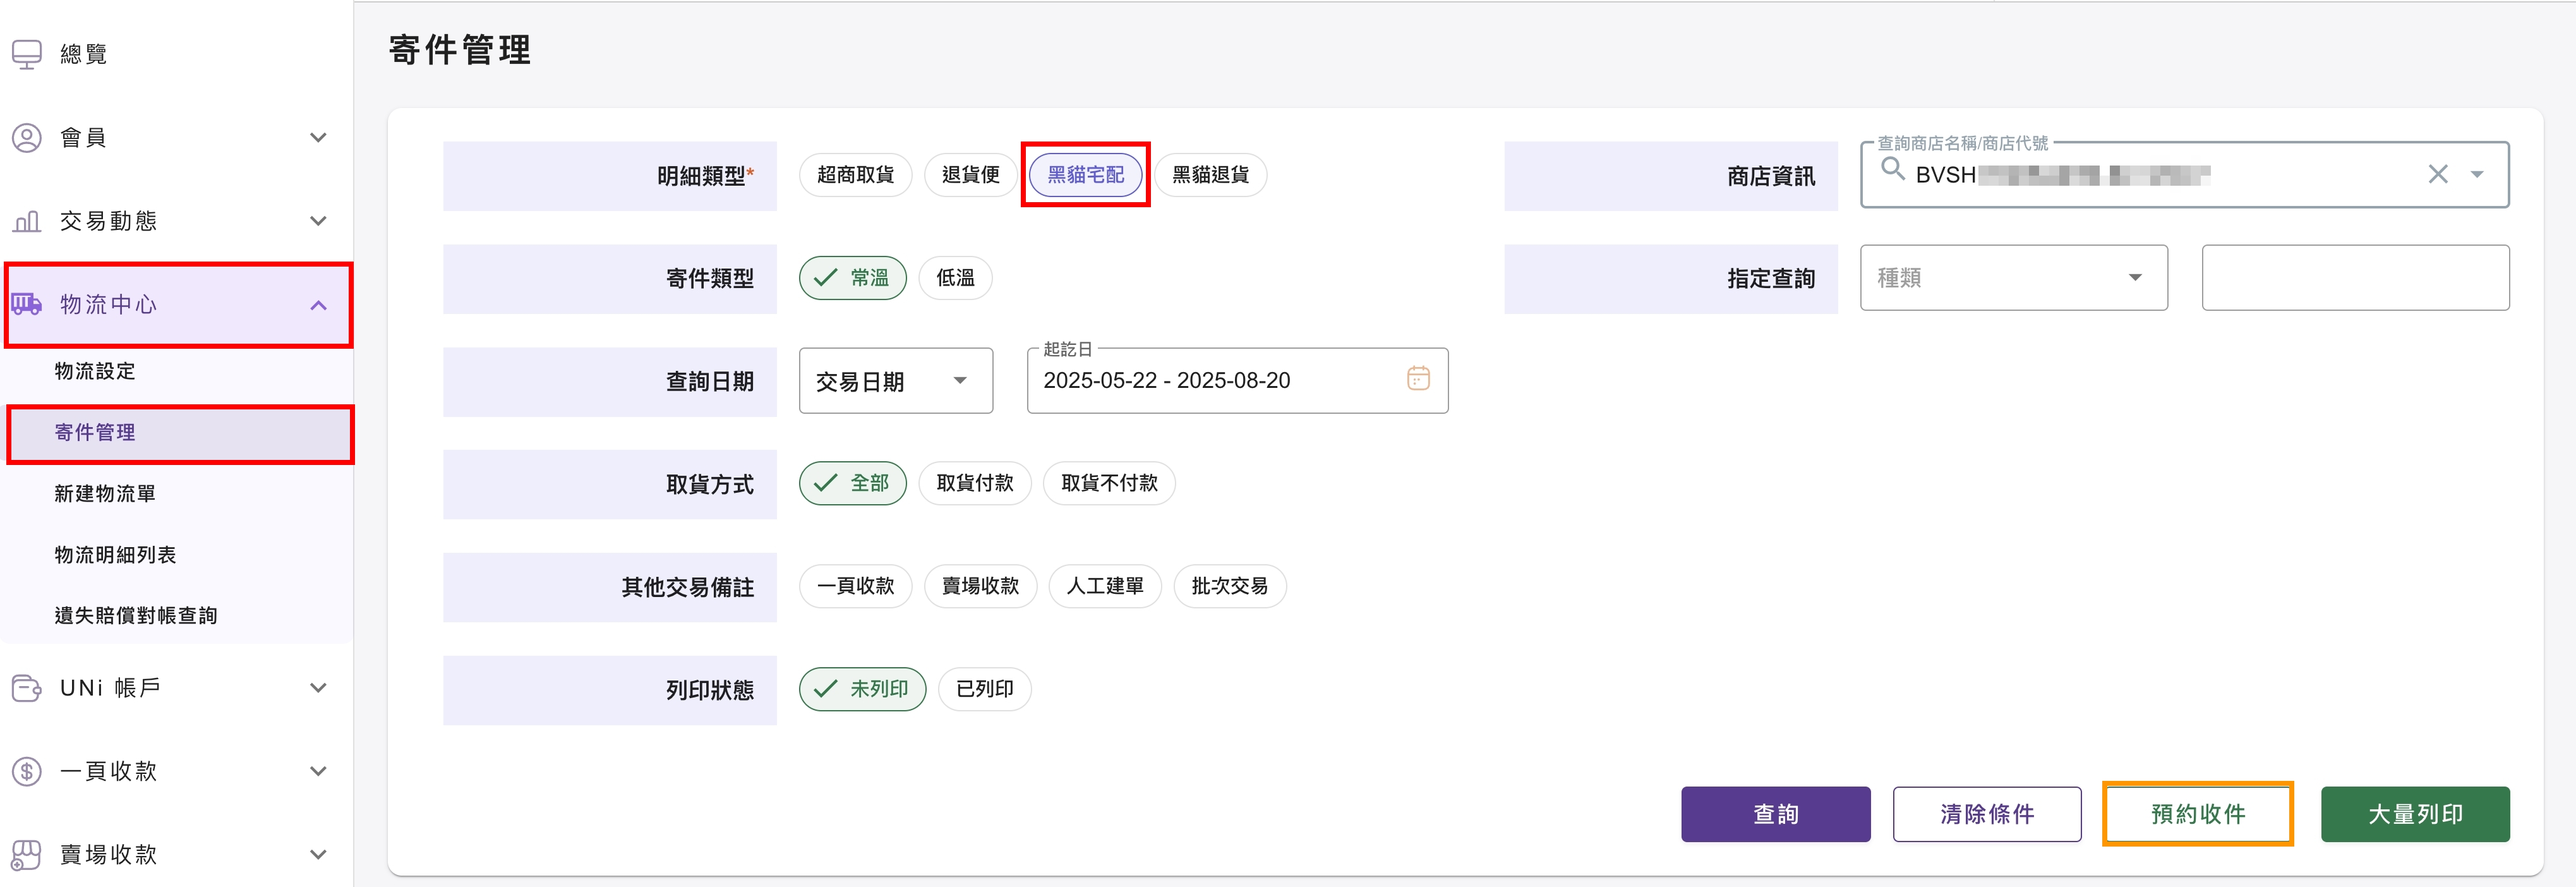This screenshot has height=887, width=2576.
Task: Collapse the 物流中心 menu chevron
Action: coord(318,305)
